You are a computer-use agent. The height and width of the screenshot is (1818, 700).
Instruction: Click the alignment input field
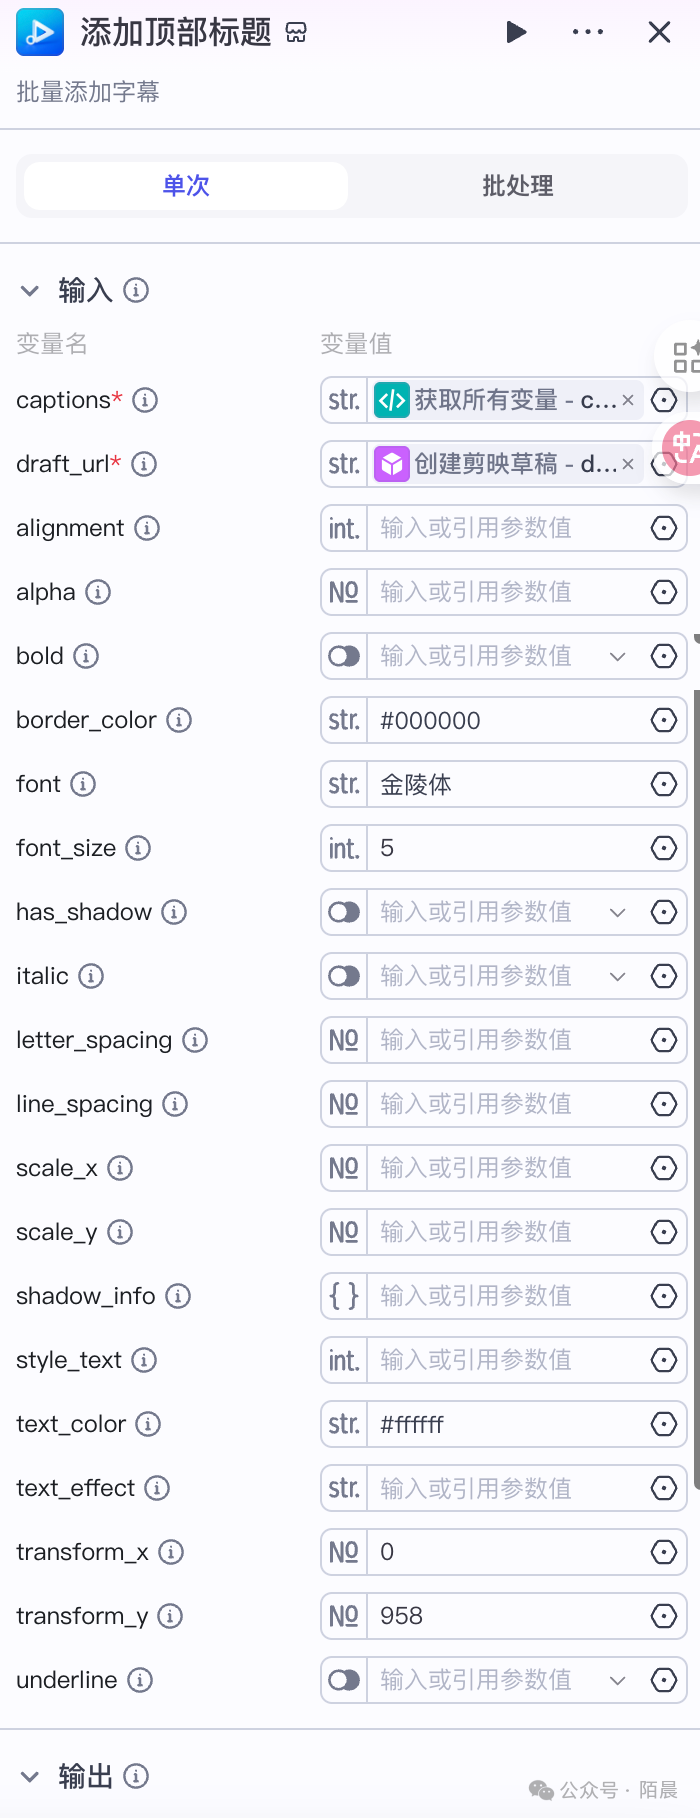[x=505, y=528]
